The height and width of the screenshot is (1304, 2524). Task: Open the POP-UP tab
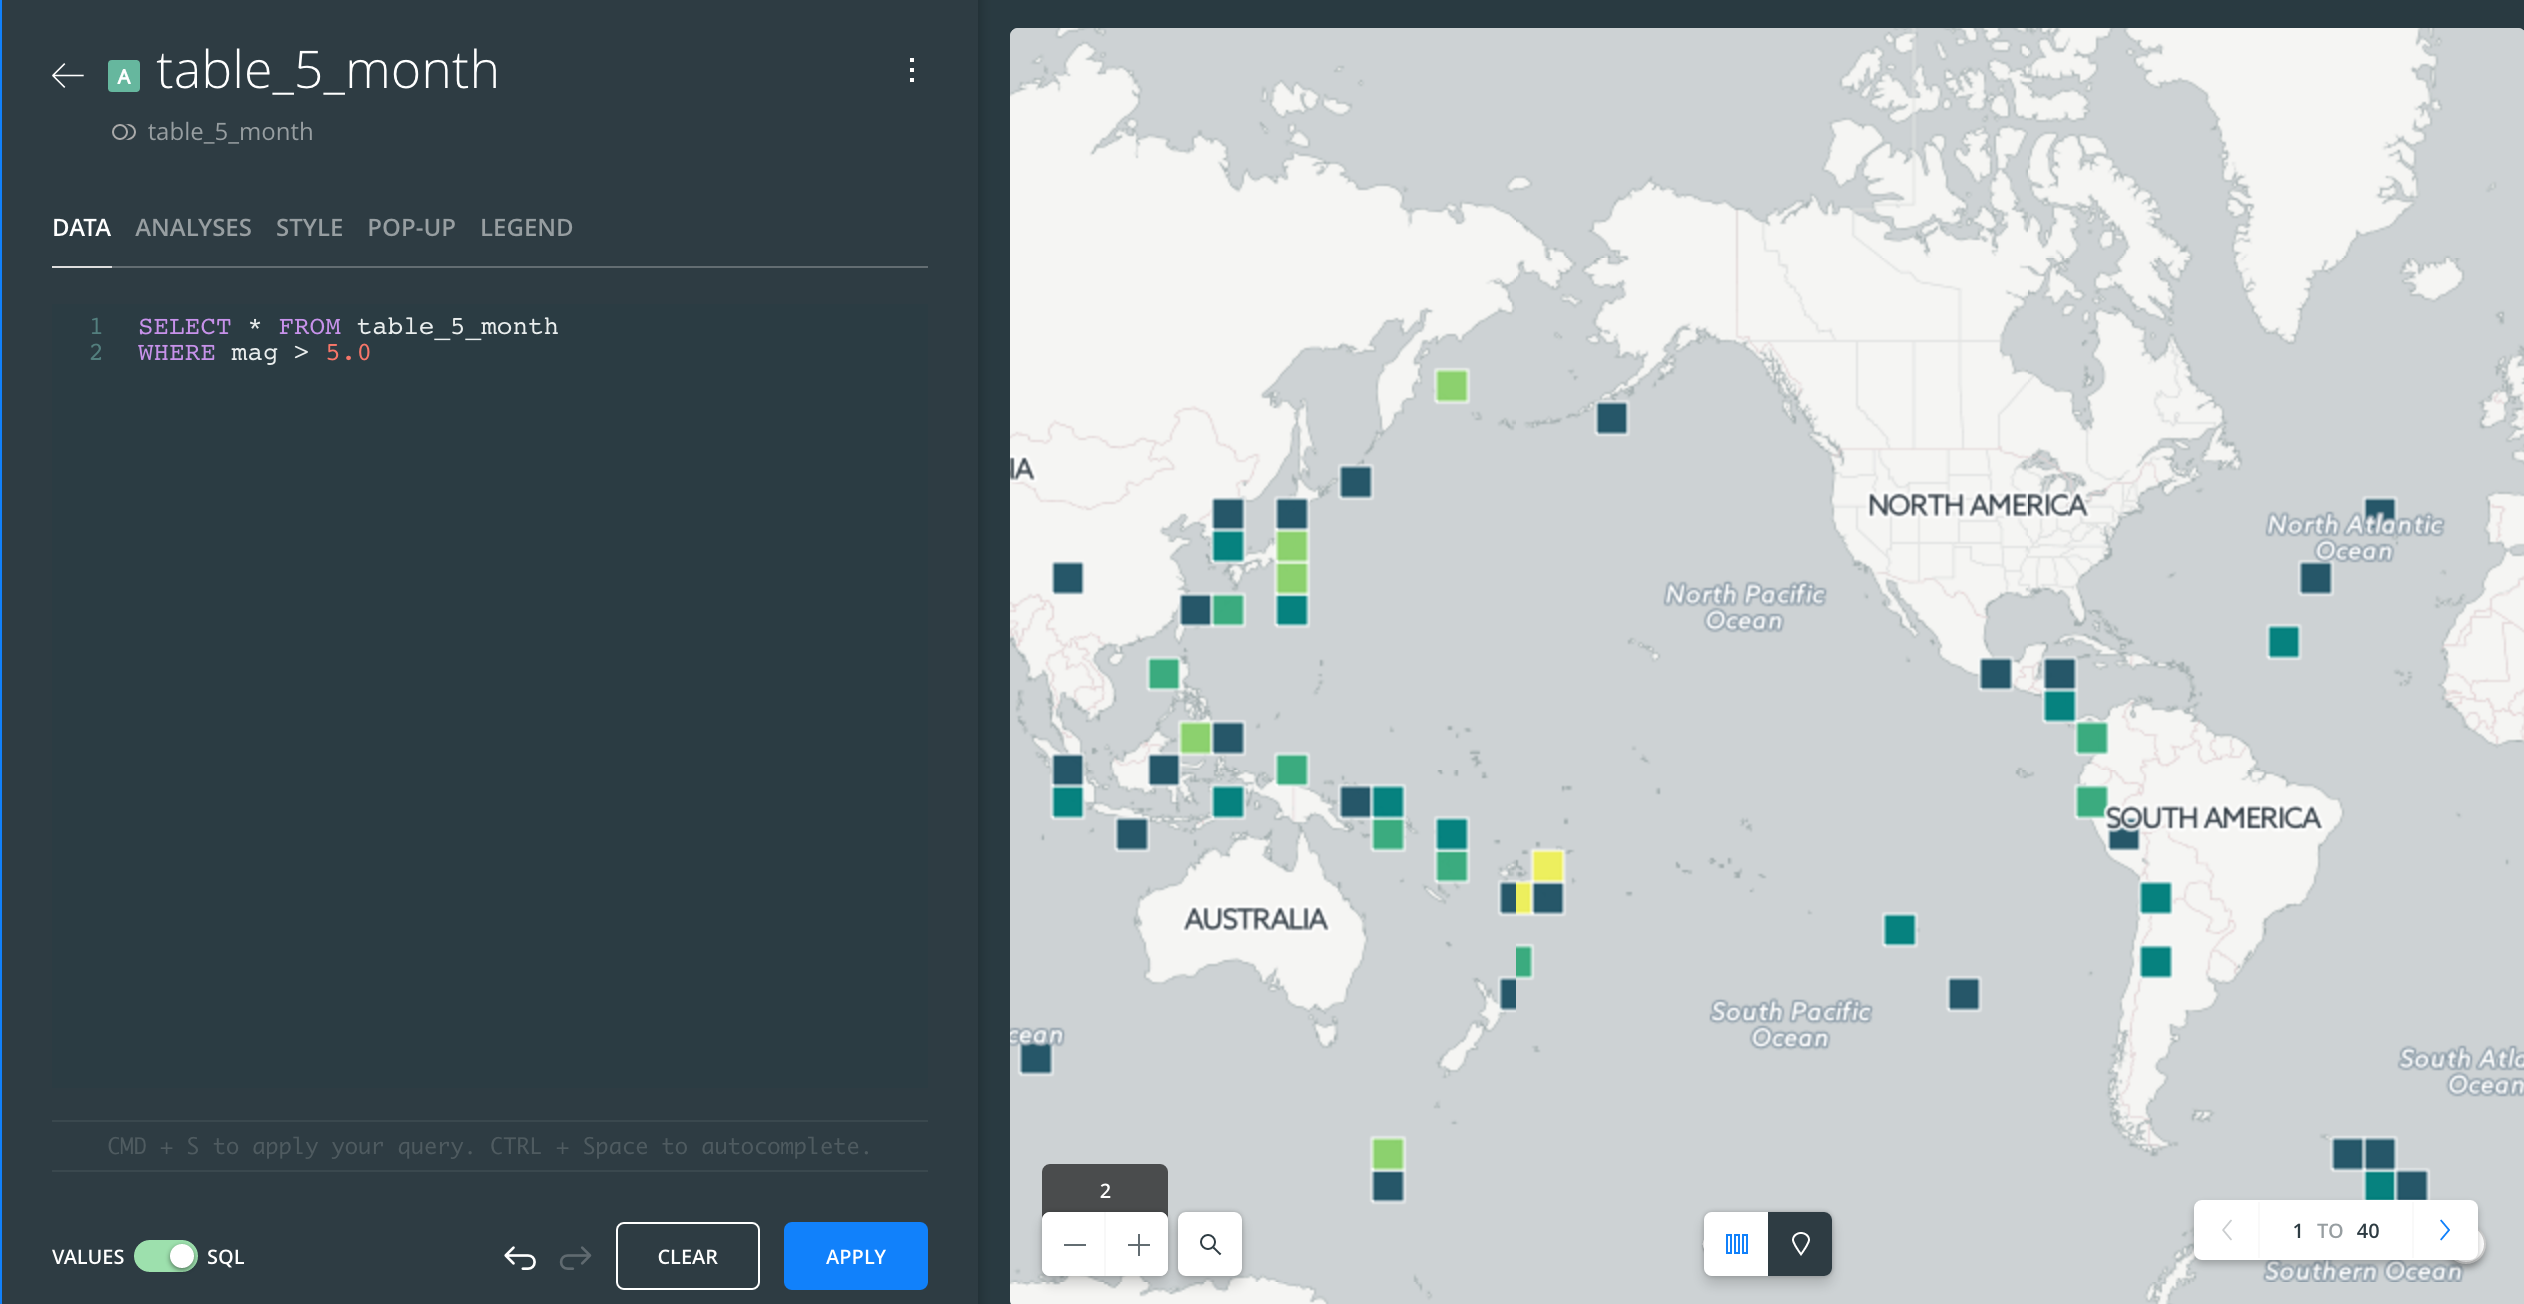(x=411, y=226)
